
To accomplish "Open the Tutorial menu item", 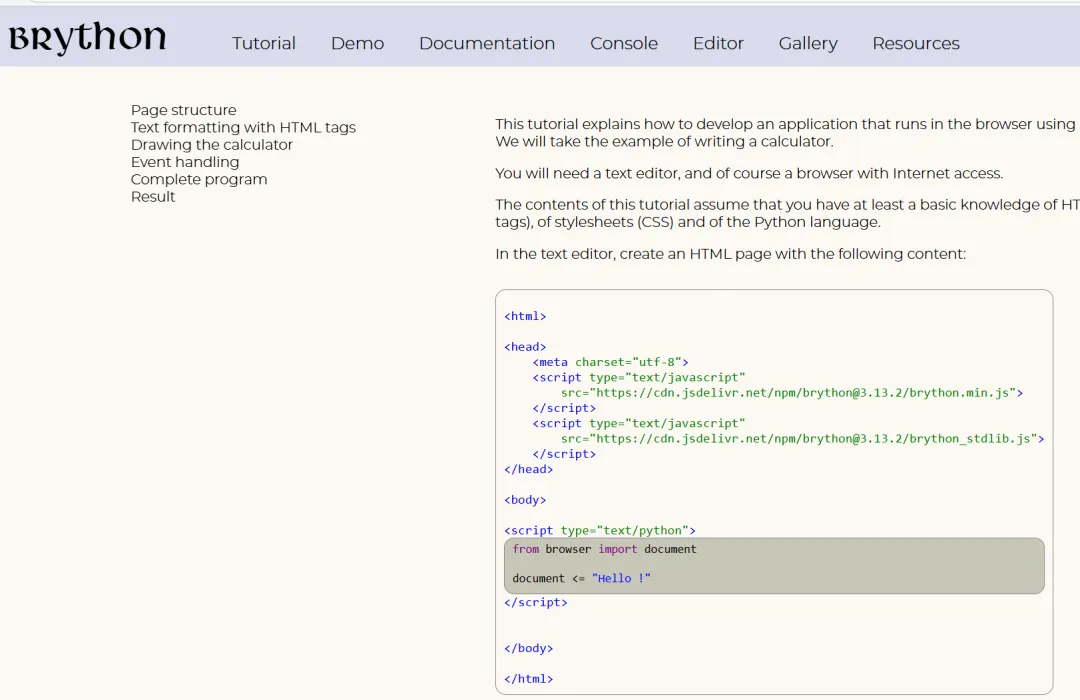I will (x=264, y=43).
